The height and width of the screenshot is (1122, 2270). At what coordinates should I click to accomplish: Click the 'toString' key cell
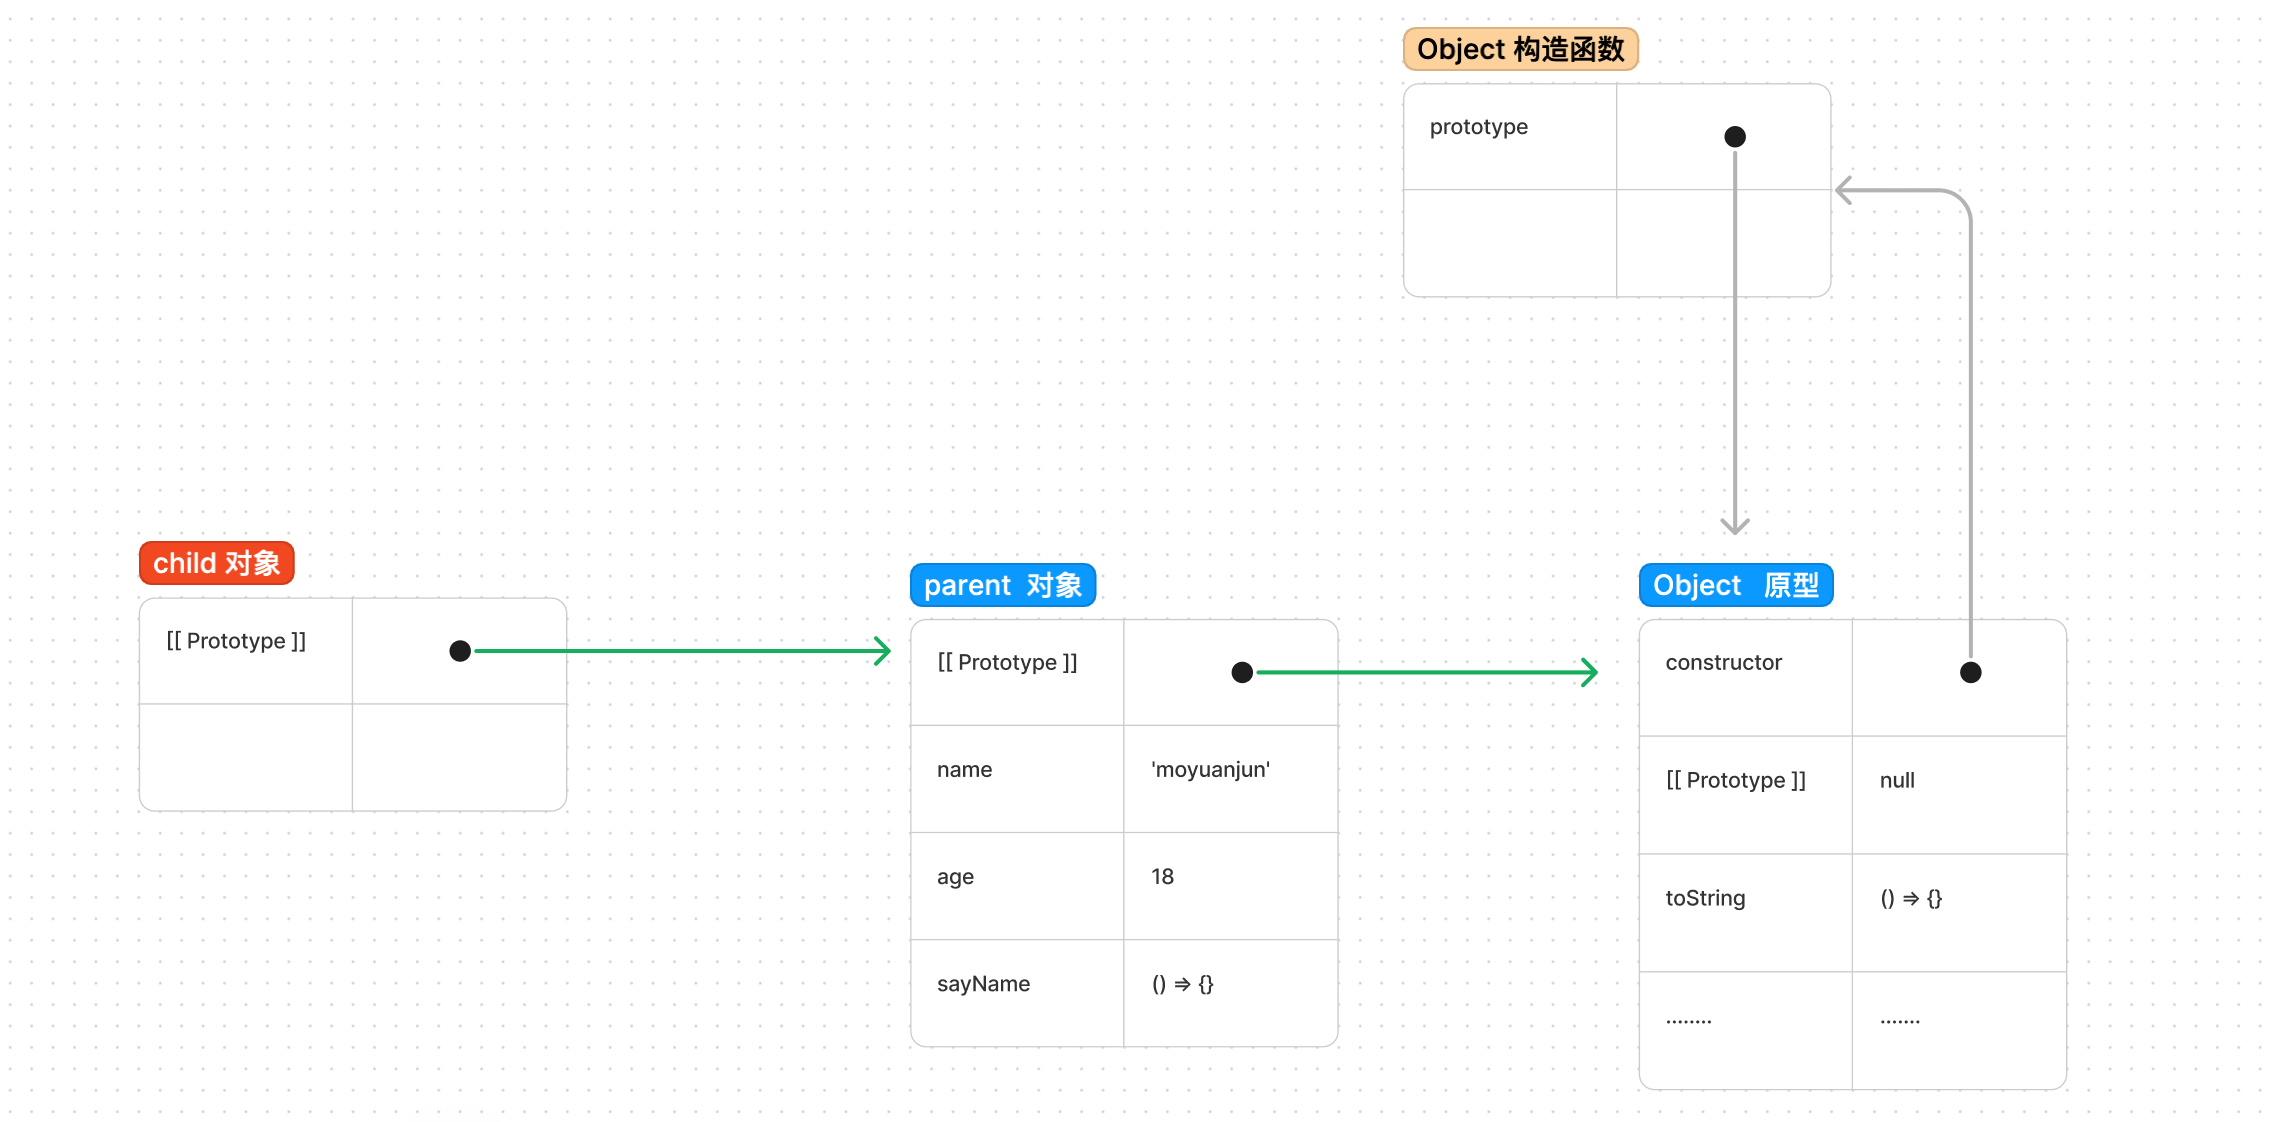point(1705,898)
